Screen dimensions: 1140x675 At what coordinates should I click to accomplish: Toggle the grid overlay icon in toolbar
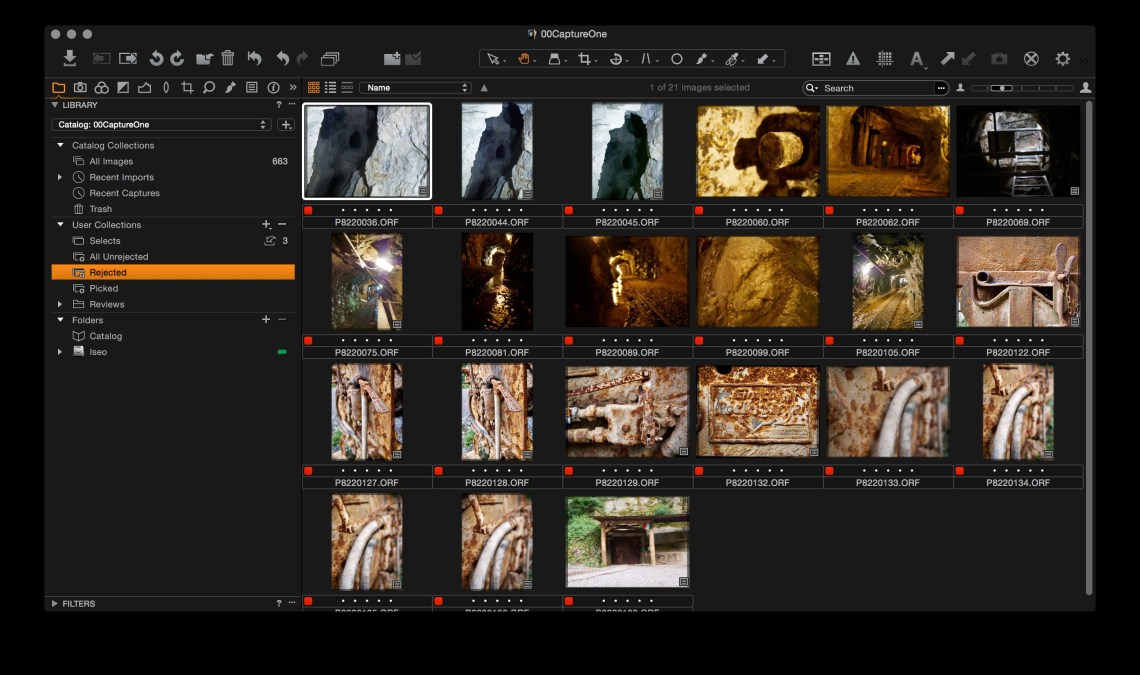point(885,59)
